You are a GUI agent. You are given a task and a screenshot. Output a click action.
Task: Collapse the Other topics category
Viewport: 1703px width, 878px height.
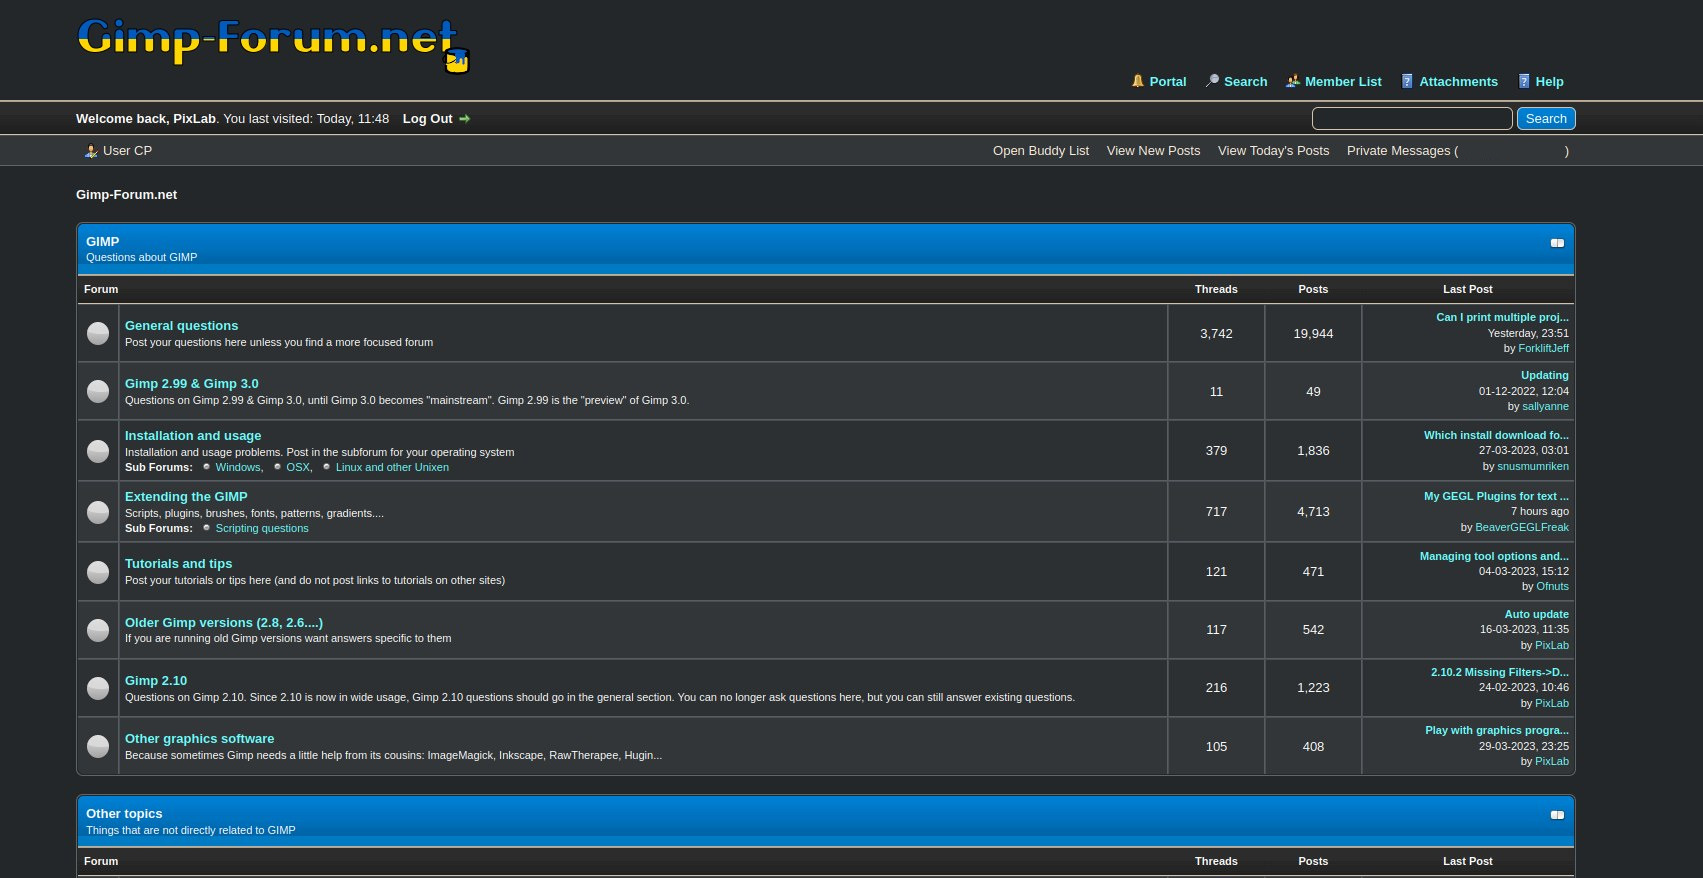(1556, 815)
